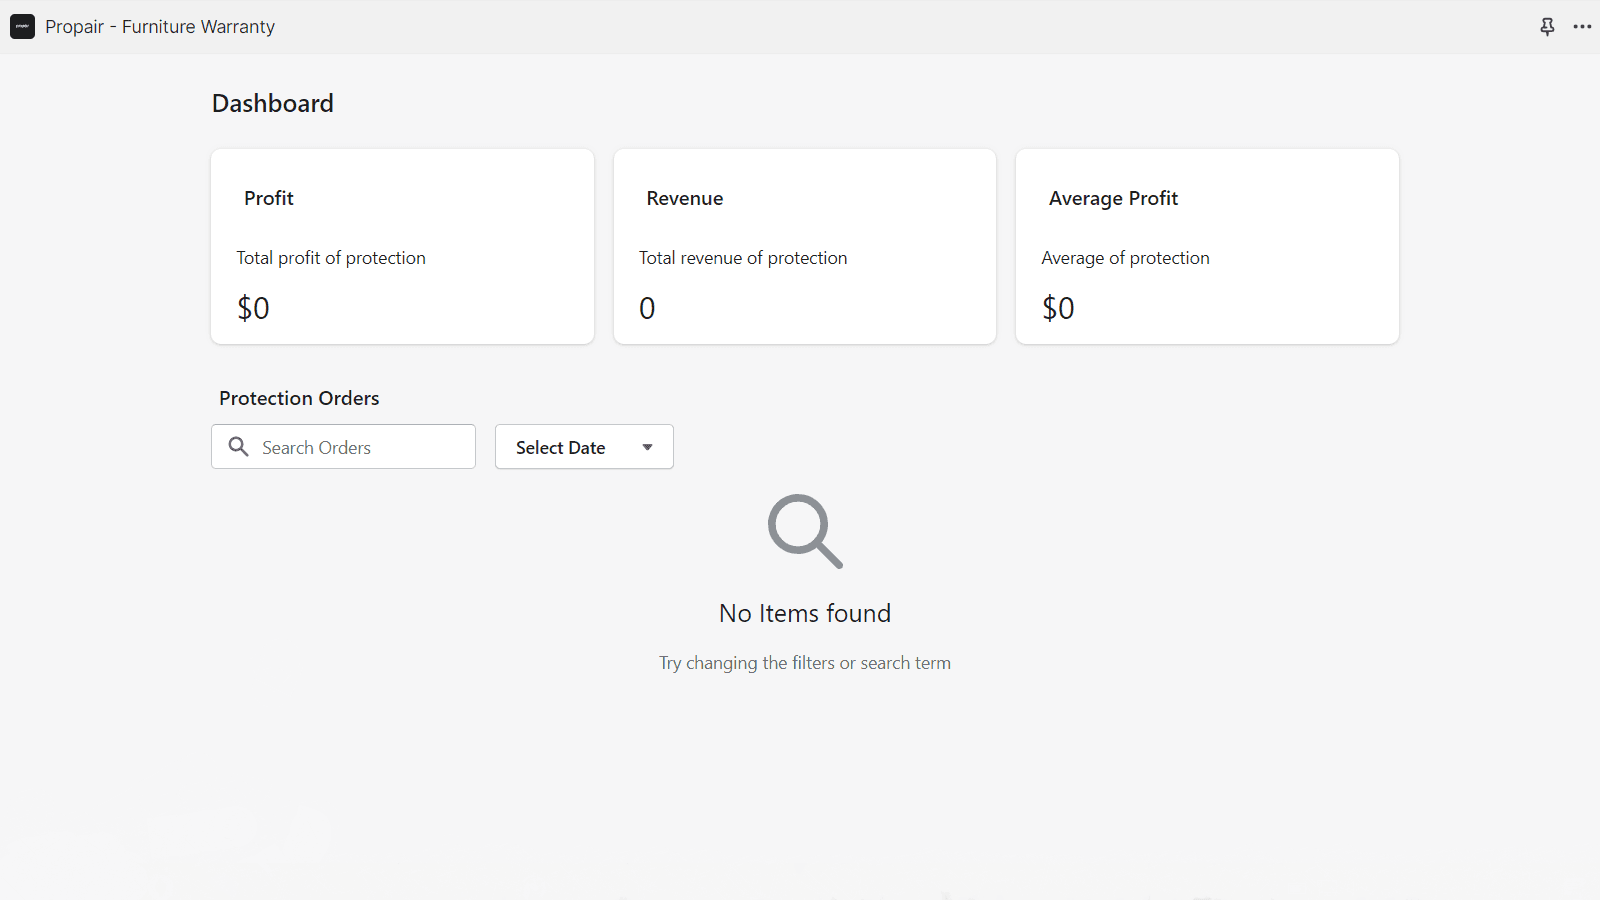This screenshot has width=1600, height=900.
Task: Select the Revenue card
Action: [x=805, y=246]
